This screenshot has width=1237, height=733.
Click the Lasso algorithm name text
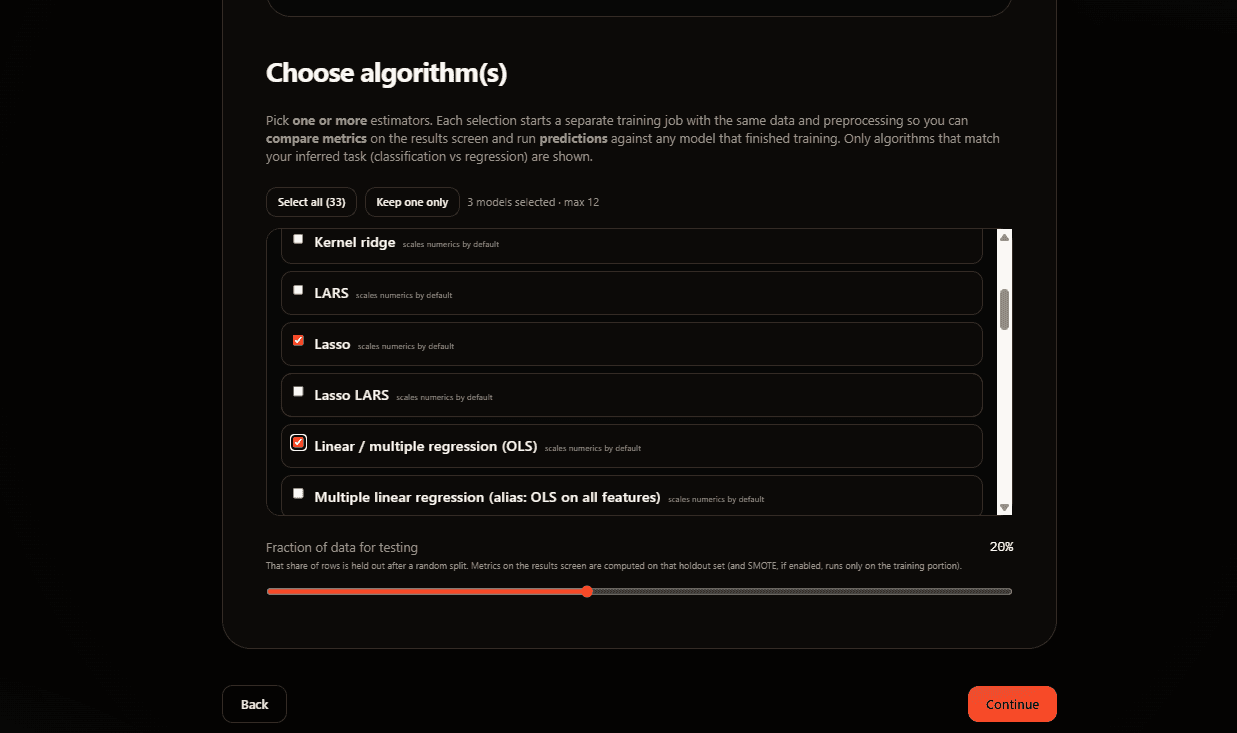[x=332, y=345]
